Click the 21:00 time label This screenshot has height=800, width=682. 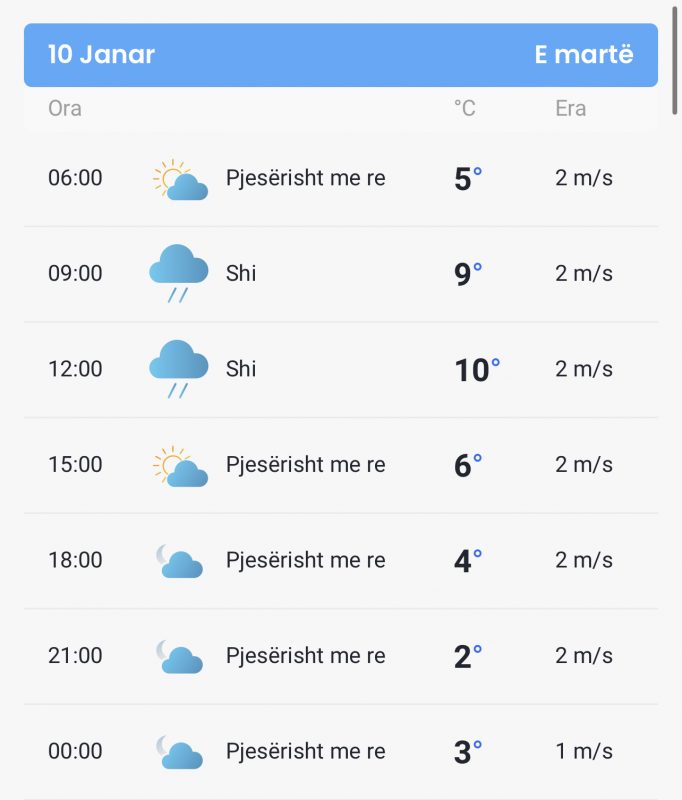[x=75, y=656]
